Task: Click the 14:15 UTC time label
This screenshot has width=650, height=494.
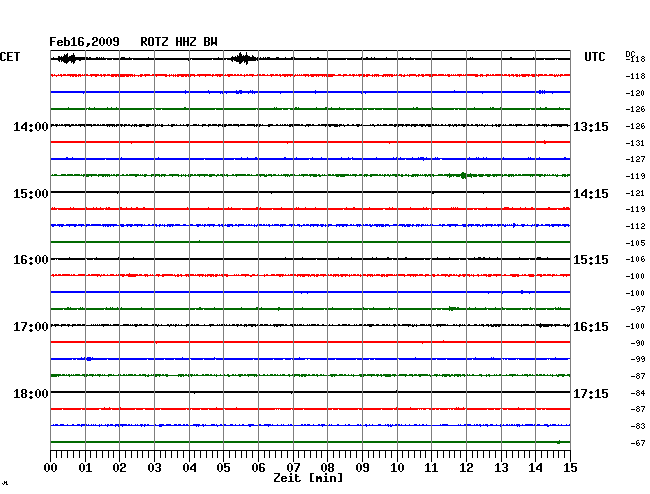Action: [x=591, y=194]
